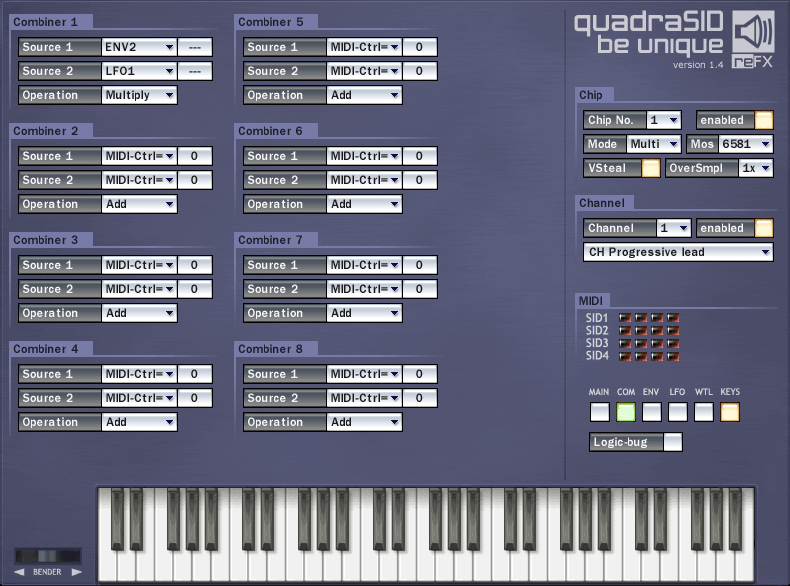Open Combiner 1 Operation Multiply dropdown
The image size is (790, 586).
(139, 95)
